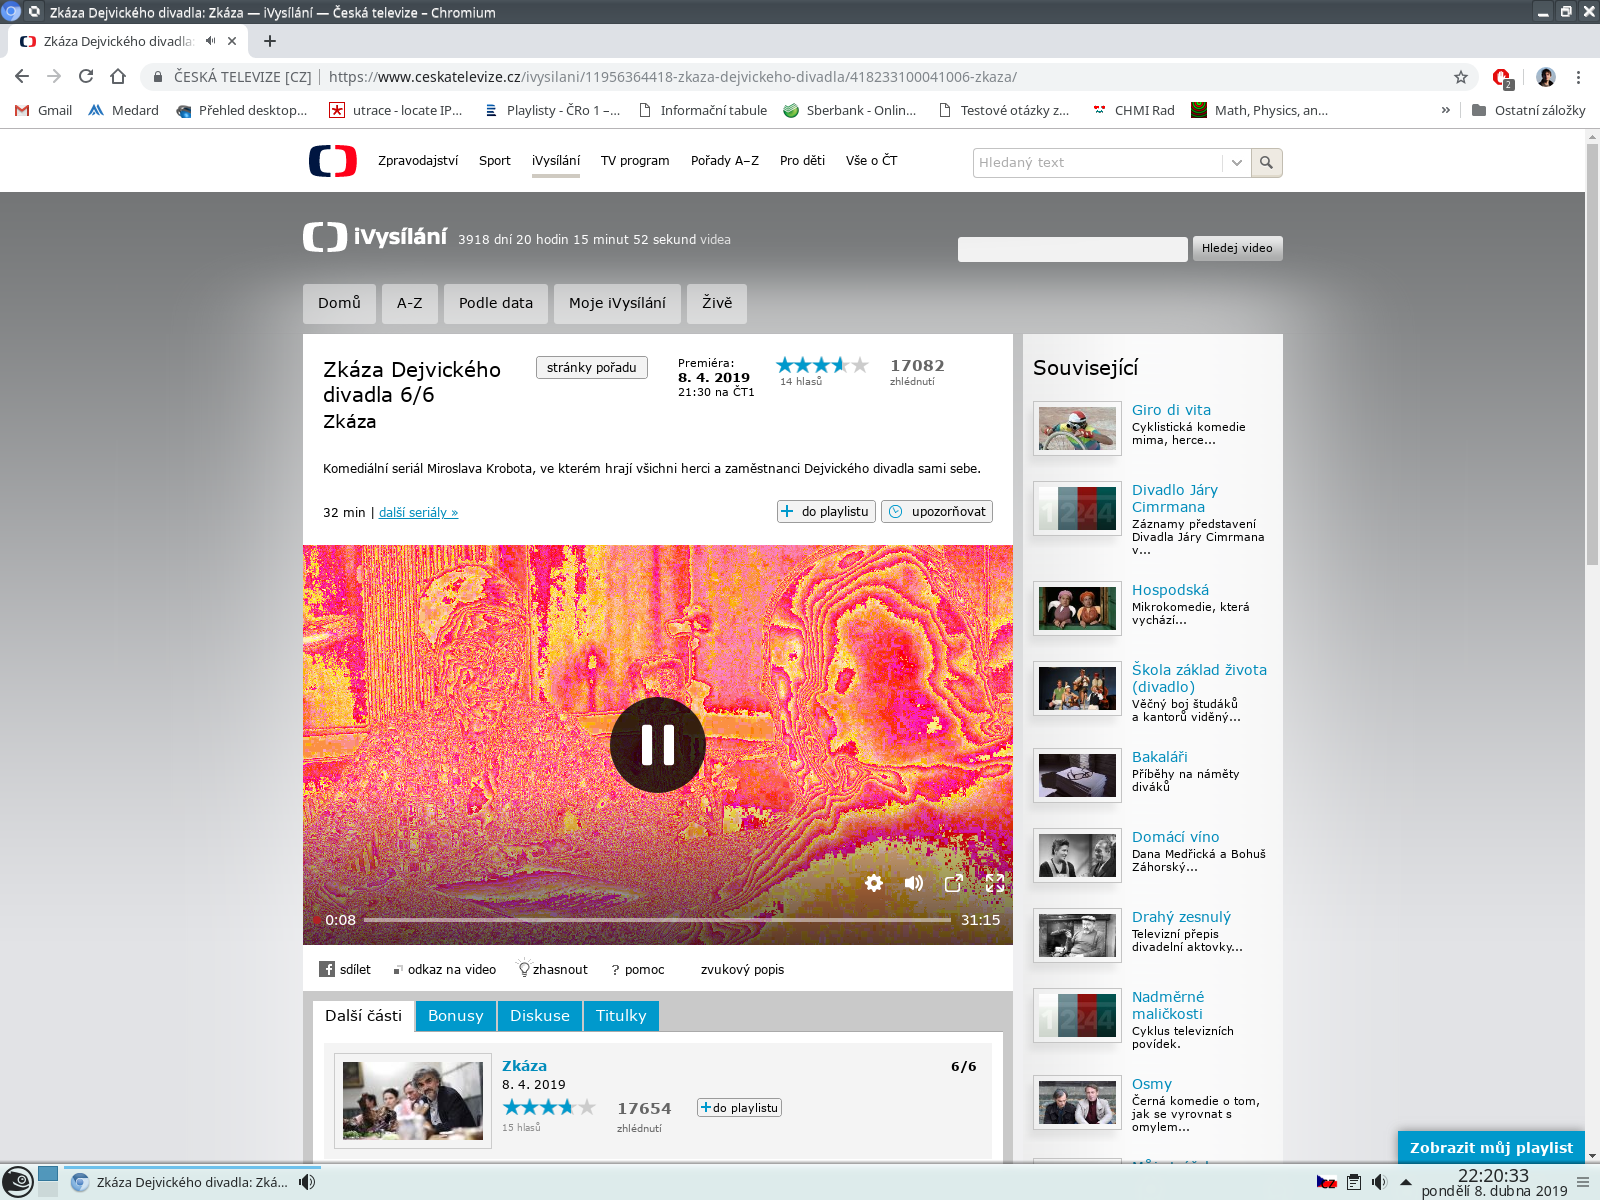Open the browser profile avatar

tap(1546, 77)
